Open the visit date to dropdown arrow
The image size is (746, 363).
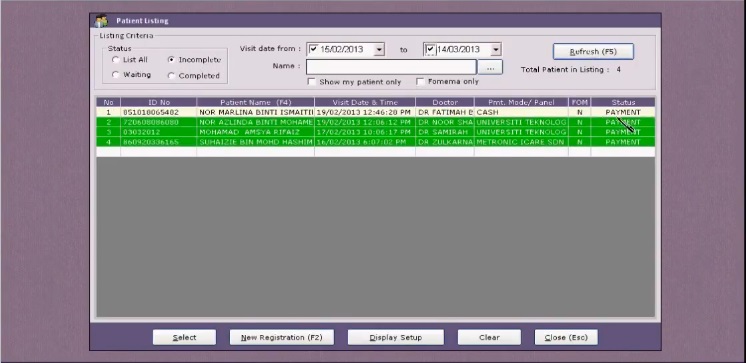[x=496, y=49]
